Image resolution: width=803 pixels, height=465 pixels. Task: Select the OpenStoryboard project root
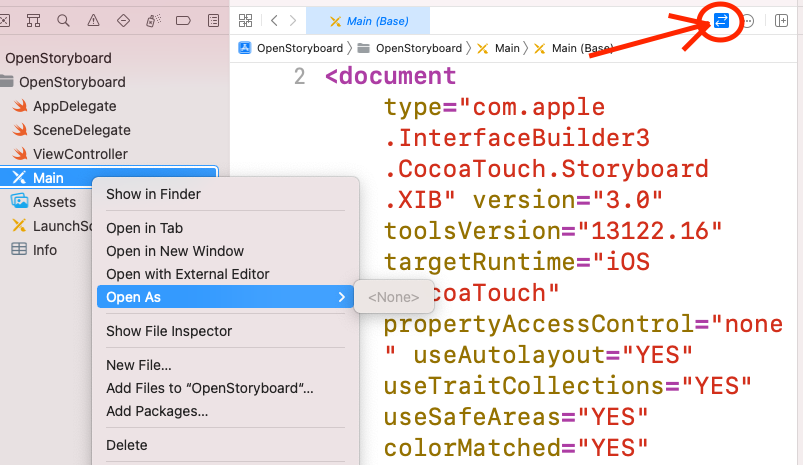(x=58, y=58)
